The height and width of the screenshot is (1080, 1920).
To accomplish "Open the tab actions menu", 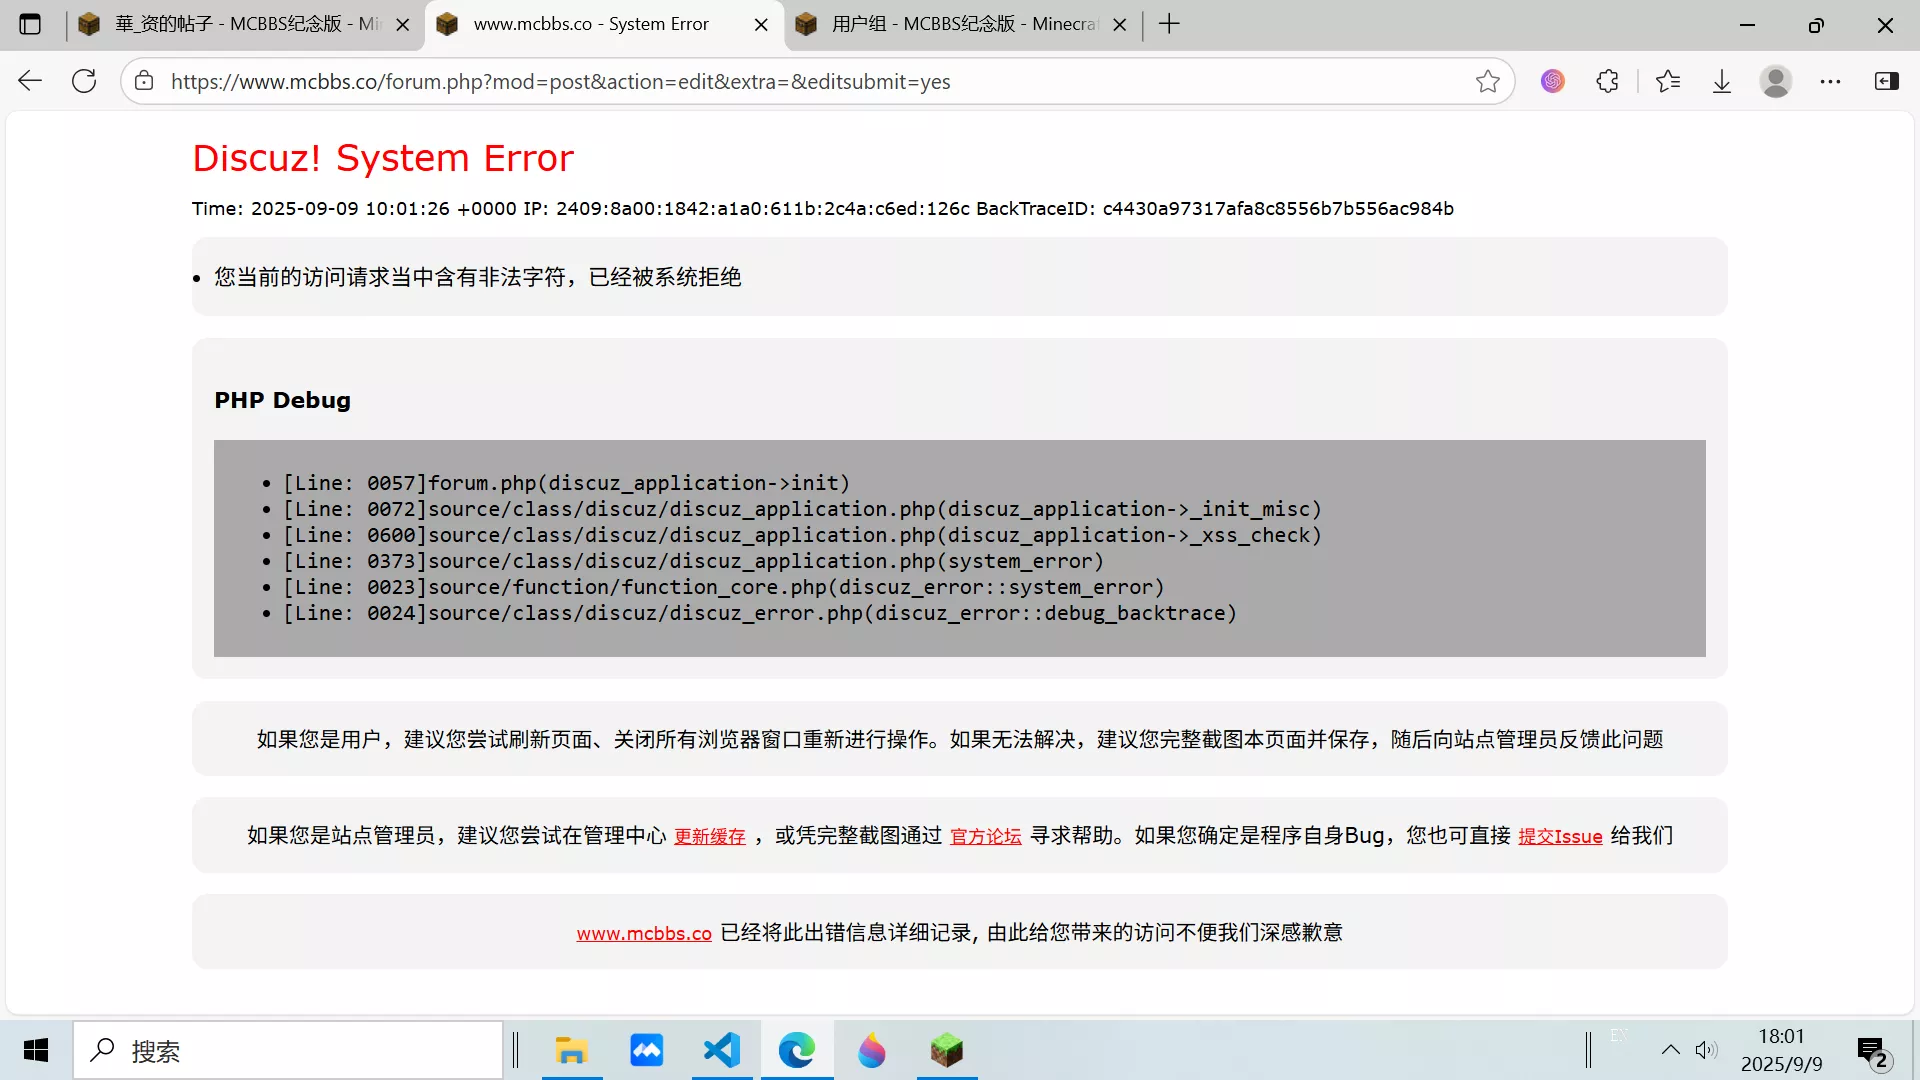I will pos(30,24).
